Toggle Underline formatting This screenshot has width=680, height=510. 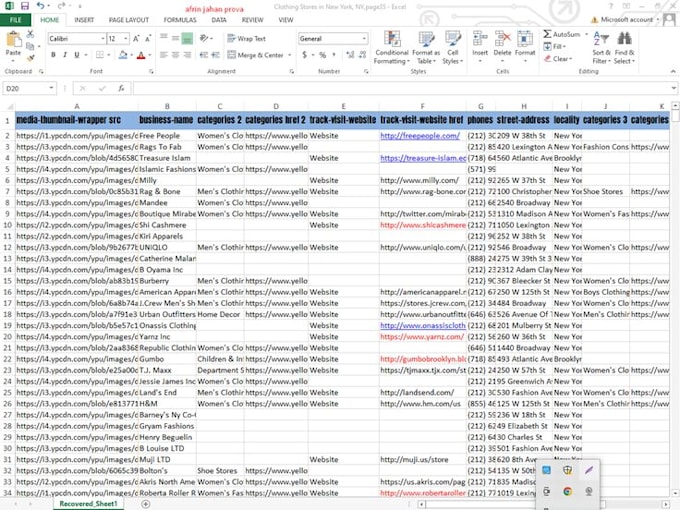coord(77,55)
